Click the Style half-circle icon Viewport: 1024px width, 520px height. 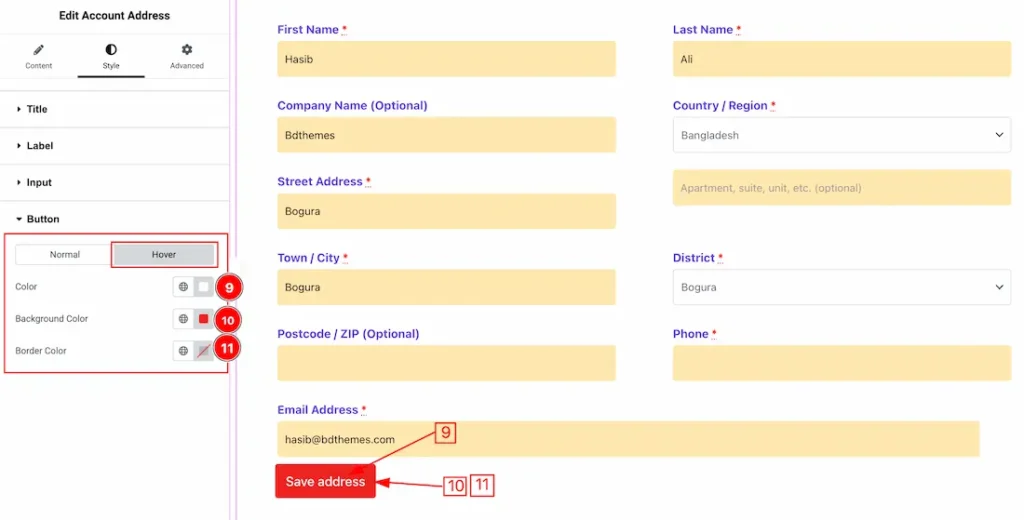[x=111, y=50]
